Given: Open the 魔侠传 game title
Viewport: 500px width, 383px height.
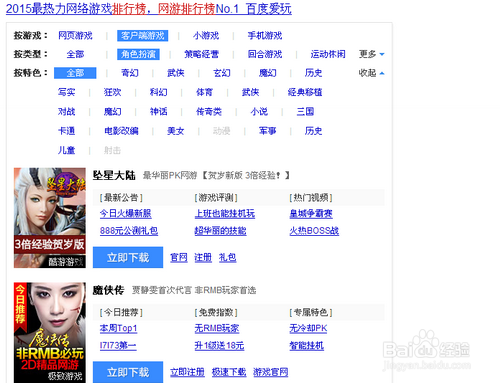Looking at the screenshot, I should [x=108, y=290].
